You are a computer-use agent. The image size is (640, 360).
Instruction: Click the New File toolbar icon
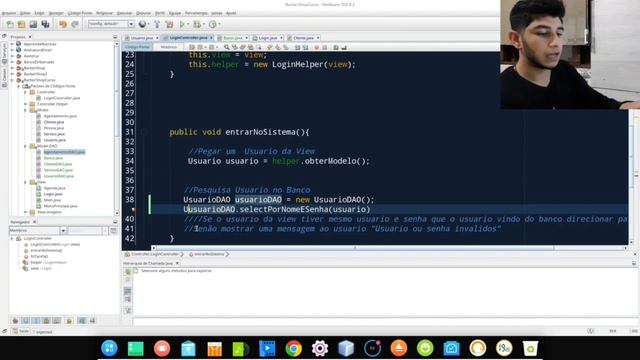[x=10, y=24]
